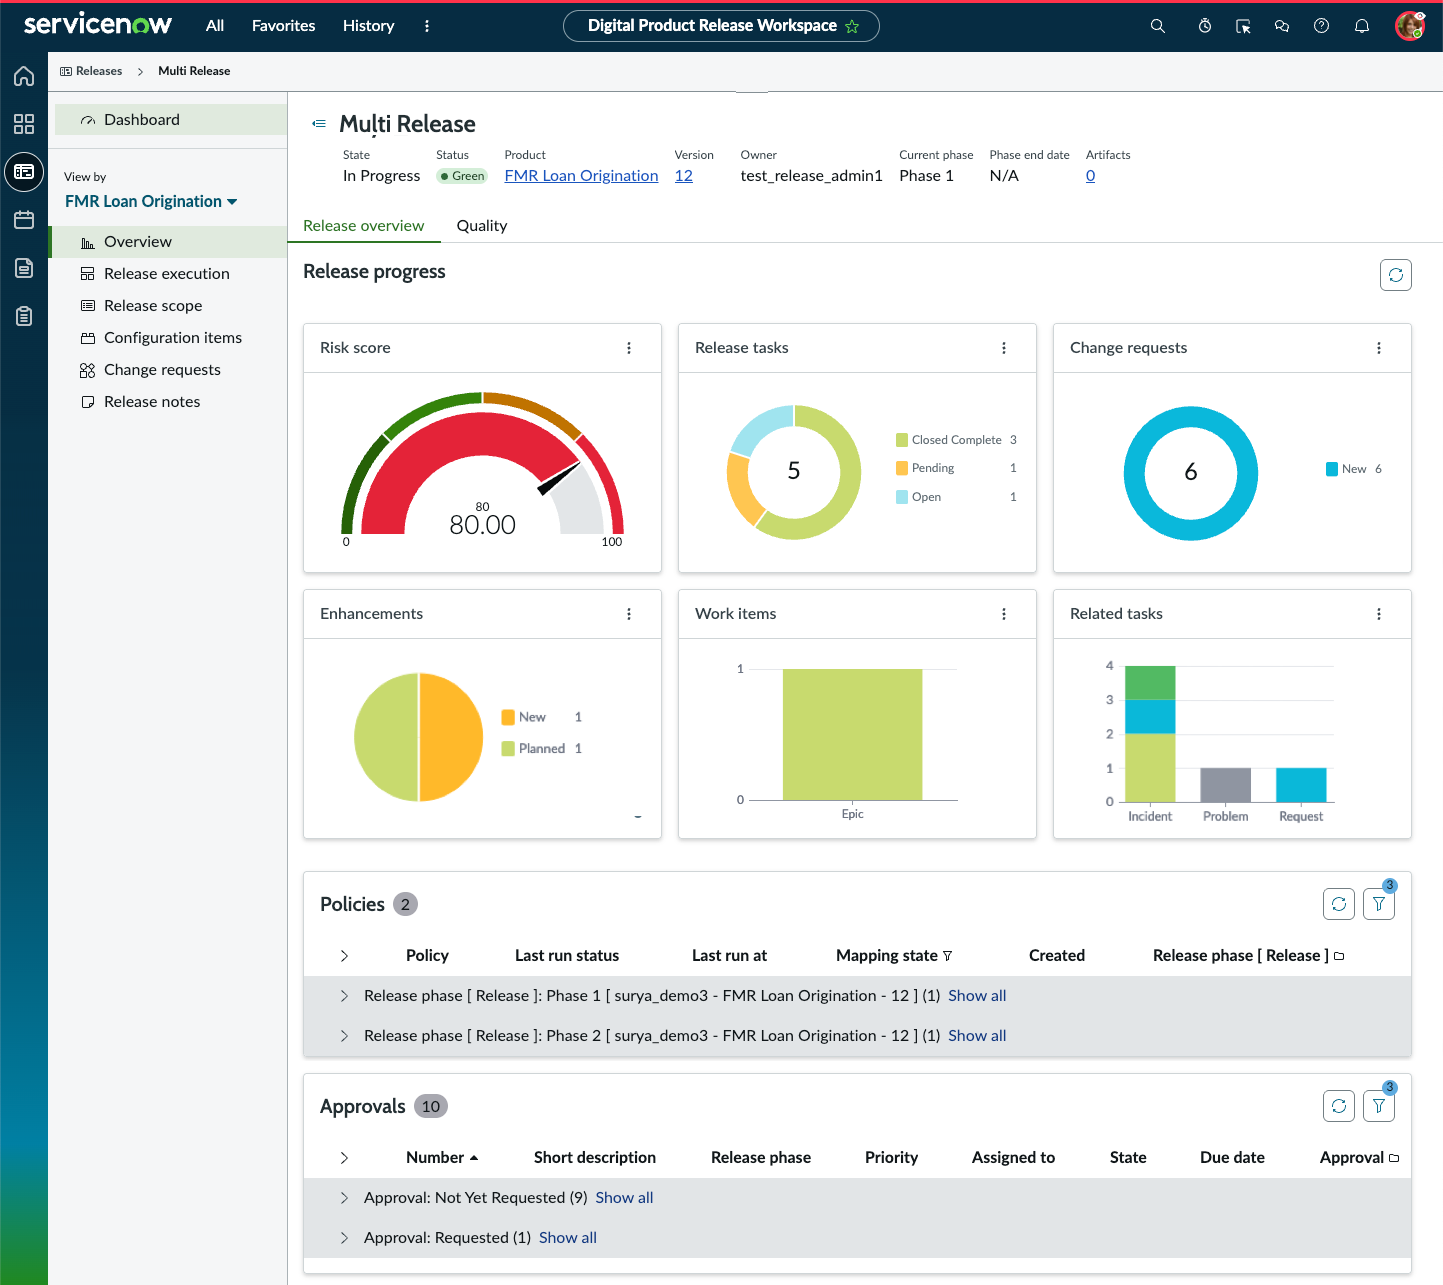This screenshot has width=1443, height=1285.
Task: Refresh the Approvals list
Action: tap(1339, 1106)
